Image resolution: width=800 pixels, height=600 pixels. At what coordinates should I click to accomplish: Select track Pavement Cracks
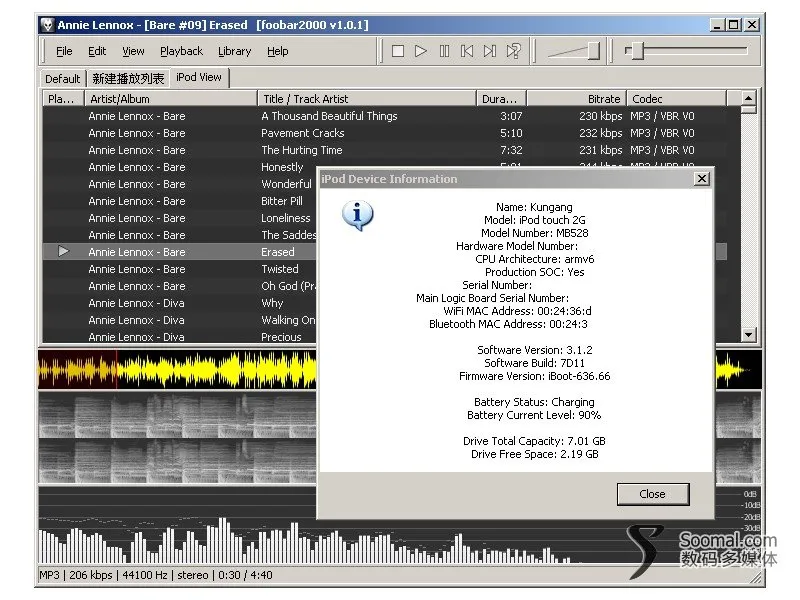tap(303, 133)
